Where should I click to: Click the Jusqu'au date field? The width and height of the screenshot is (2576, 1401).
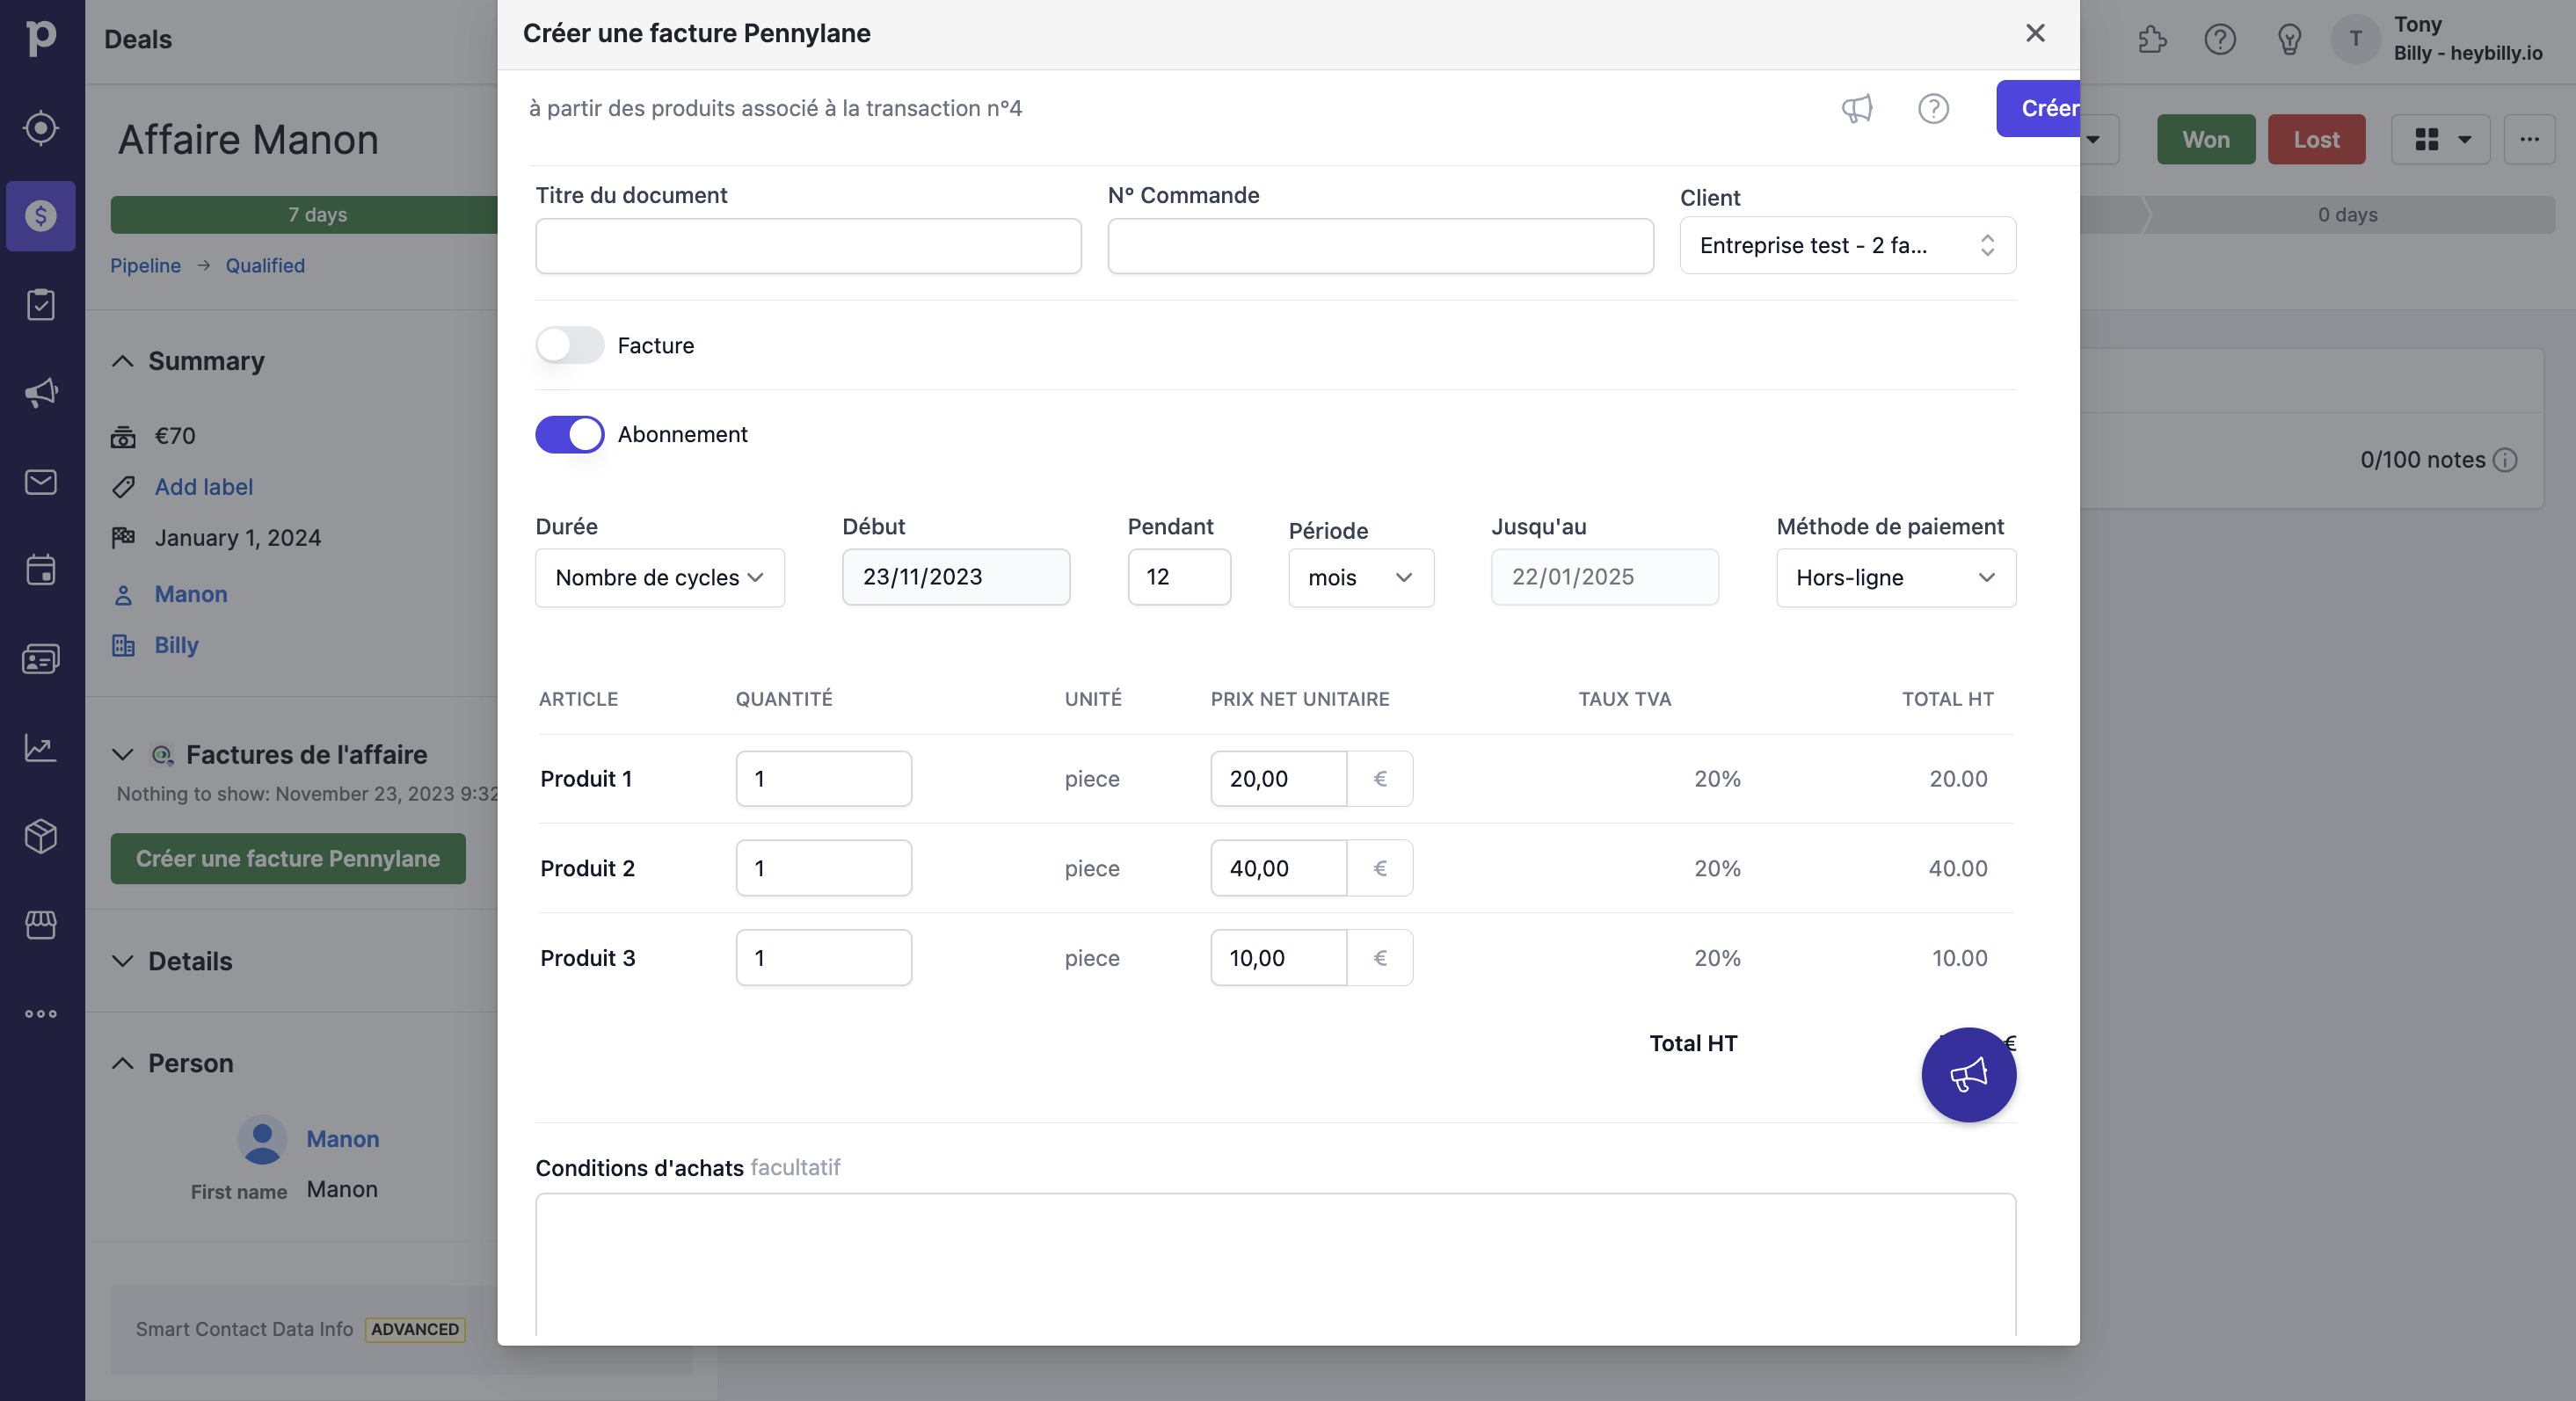point(1605,577)
